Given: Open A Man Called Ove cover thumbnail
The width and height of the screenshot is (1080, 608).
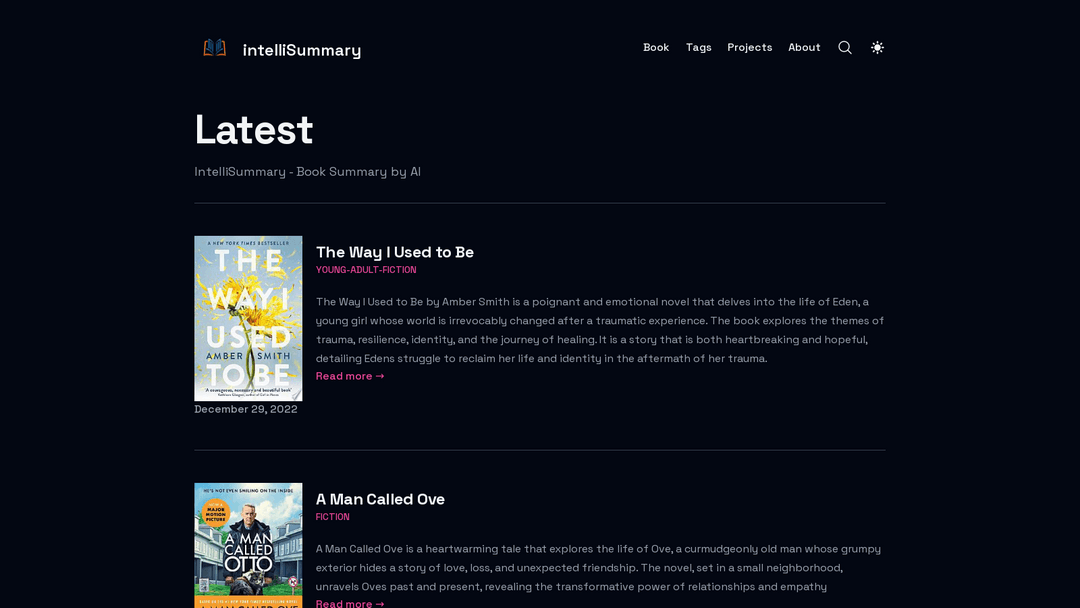Looking at the screenshot, I should coord(248,545).
